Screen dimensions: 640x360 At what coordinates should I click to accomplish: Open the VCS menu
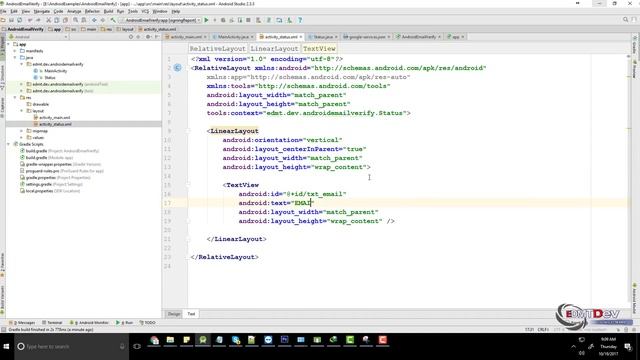(x=145, y=11)
